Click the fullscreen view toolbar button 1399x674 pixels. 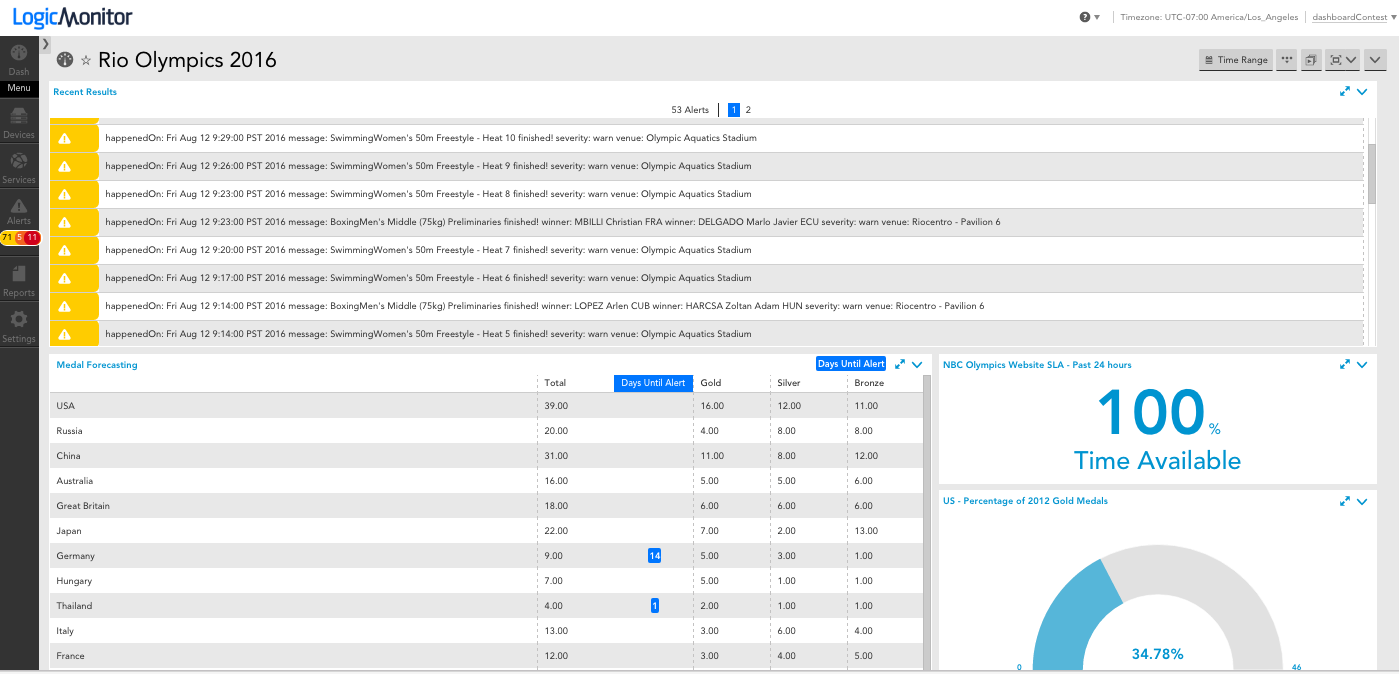[x=1341, y=60]
